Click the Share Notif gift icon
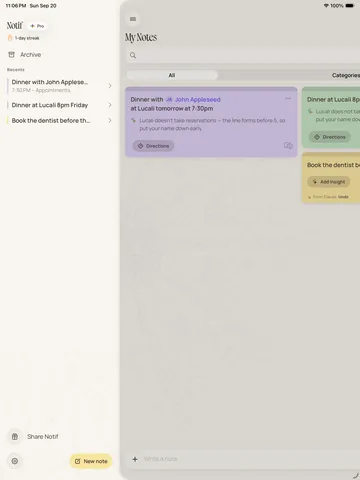 (15, 437)
